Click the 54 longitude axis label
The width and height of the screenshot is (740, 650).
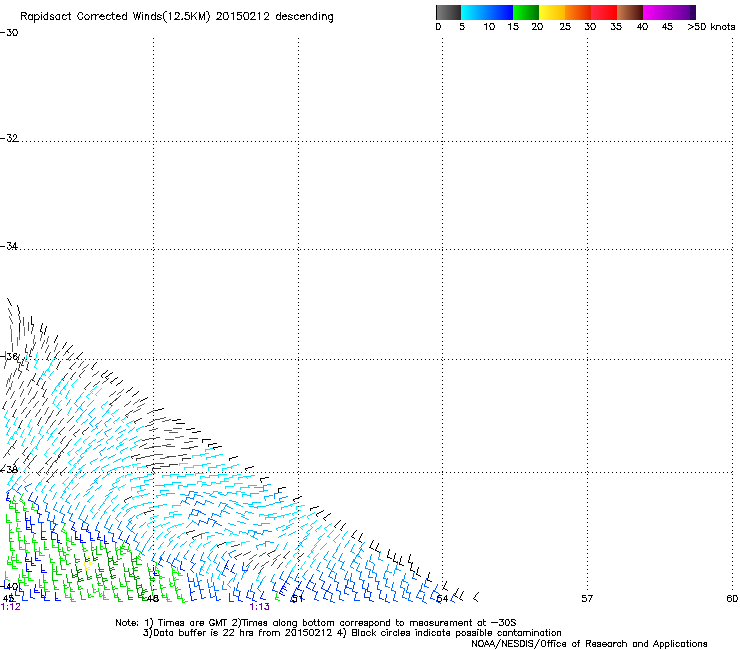[x=442, y=599]
